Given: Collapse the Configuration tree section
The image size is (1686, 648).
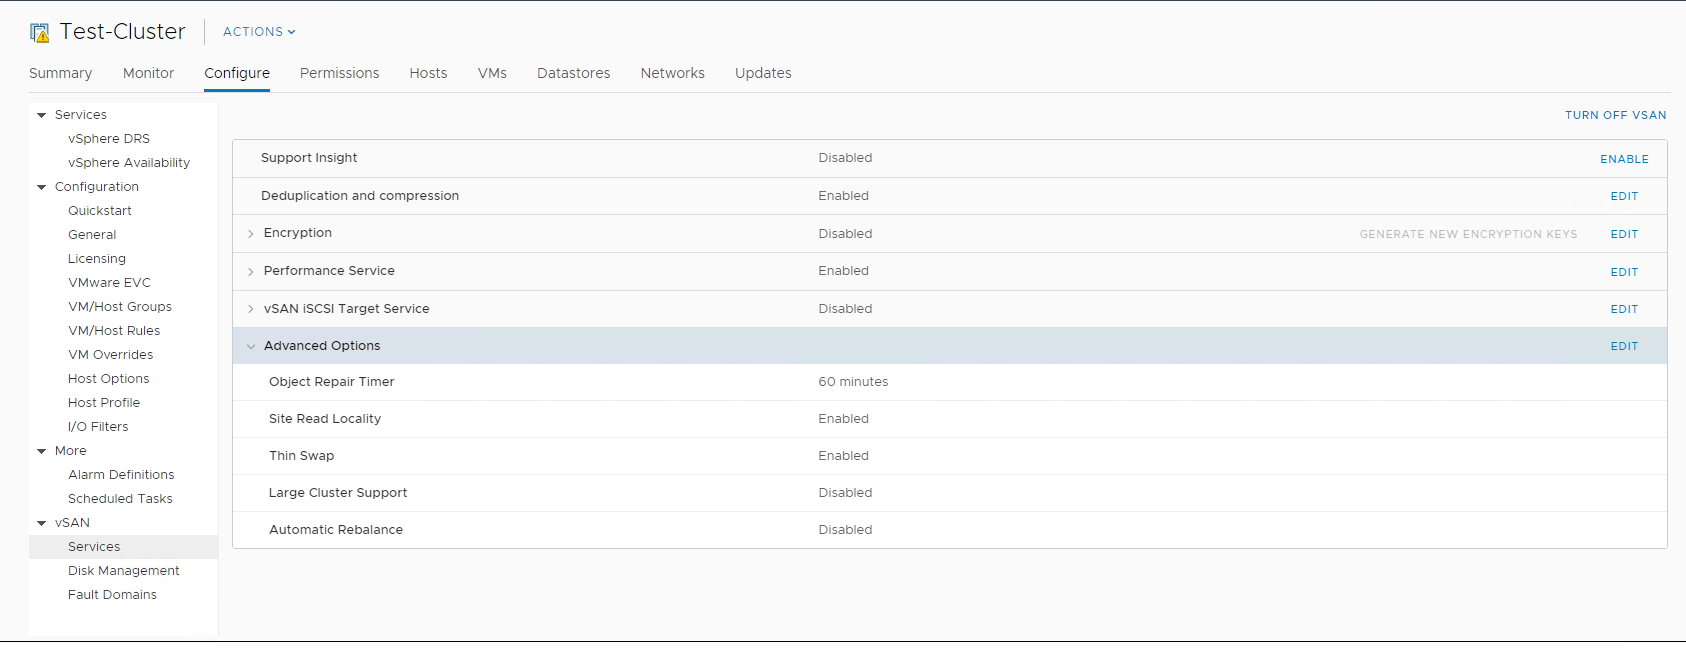Looking at the screenshot, I should 42,187.
